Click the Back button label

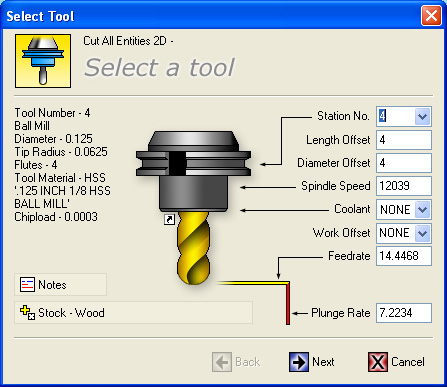click(247, 362)
